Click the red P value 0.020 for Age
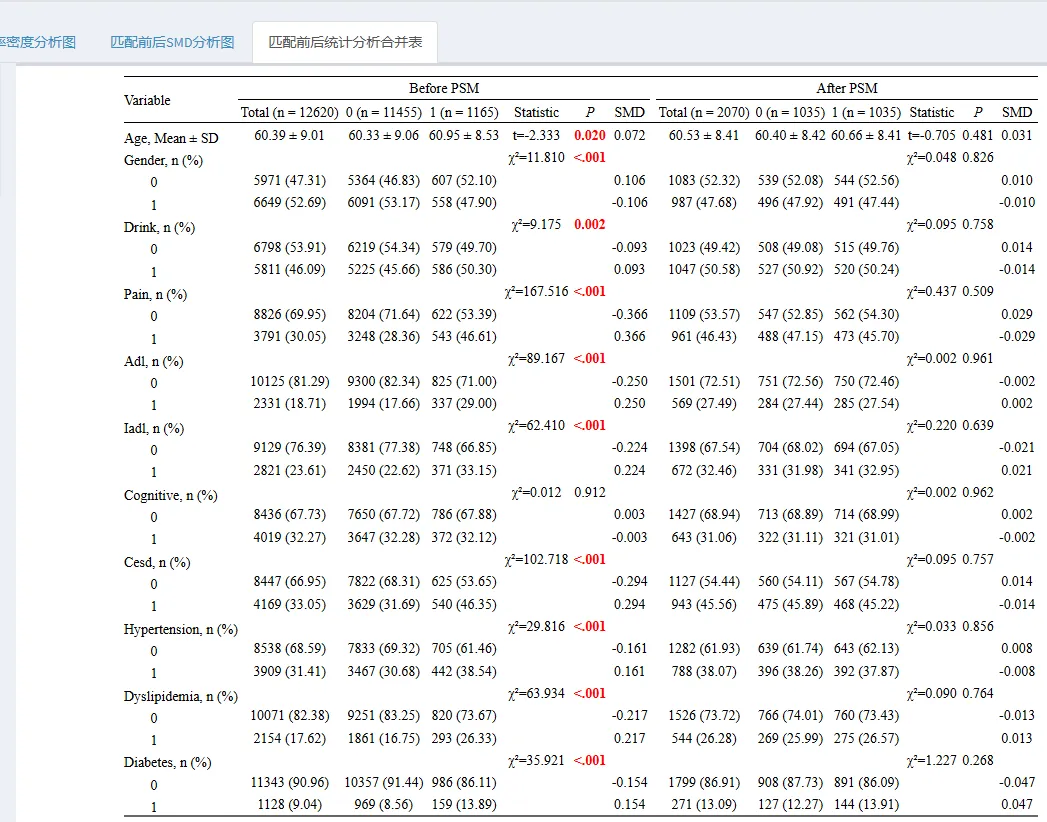This screenshot has width=1047, height=822. [590, 136]
